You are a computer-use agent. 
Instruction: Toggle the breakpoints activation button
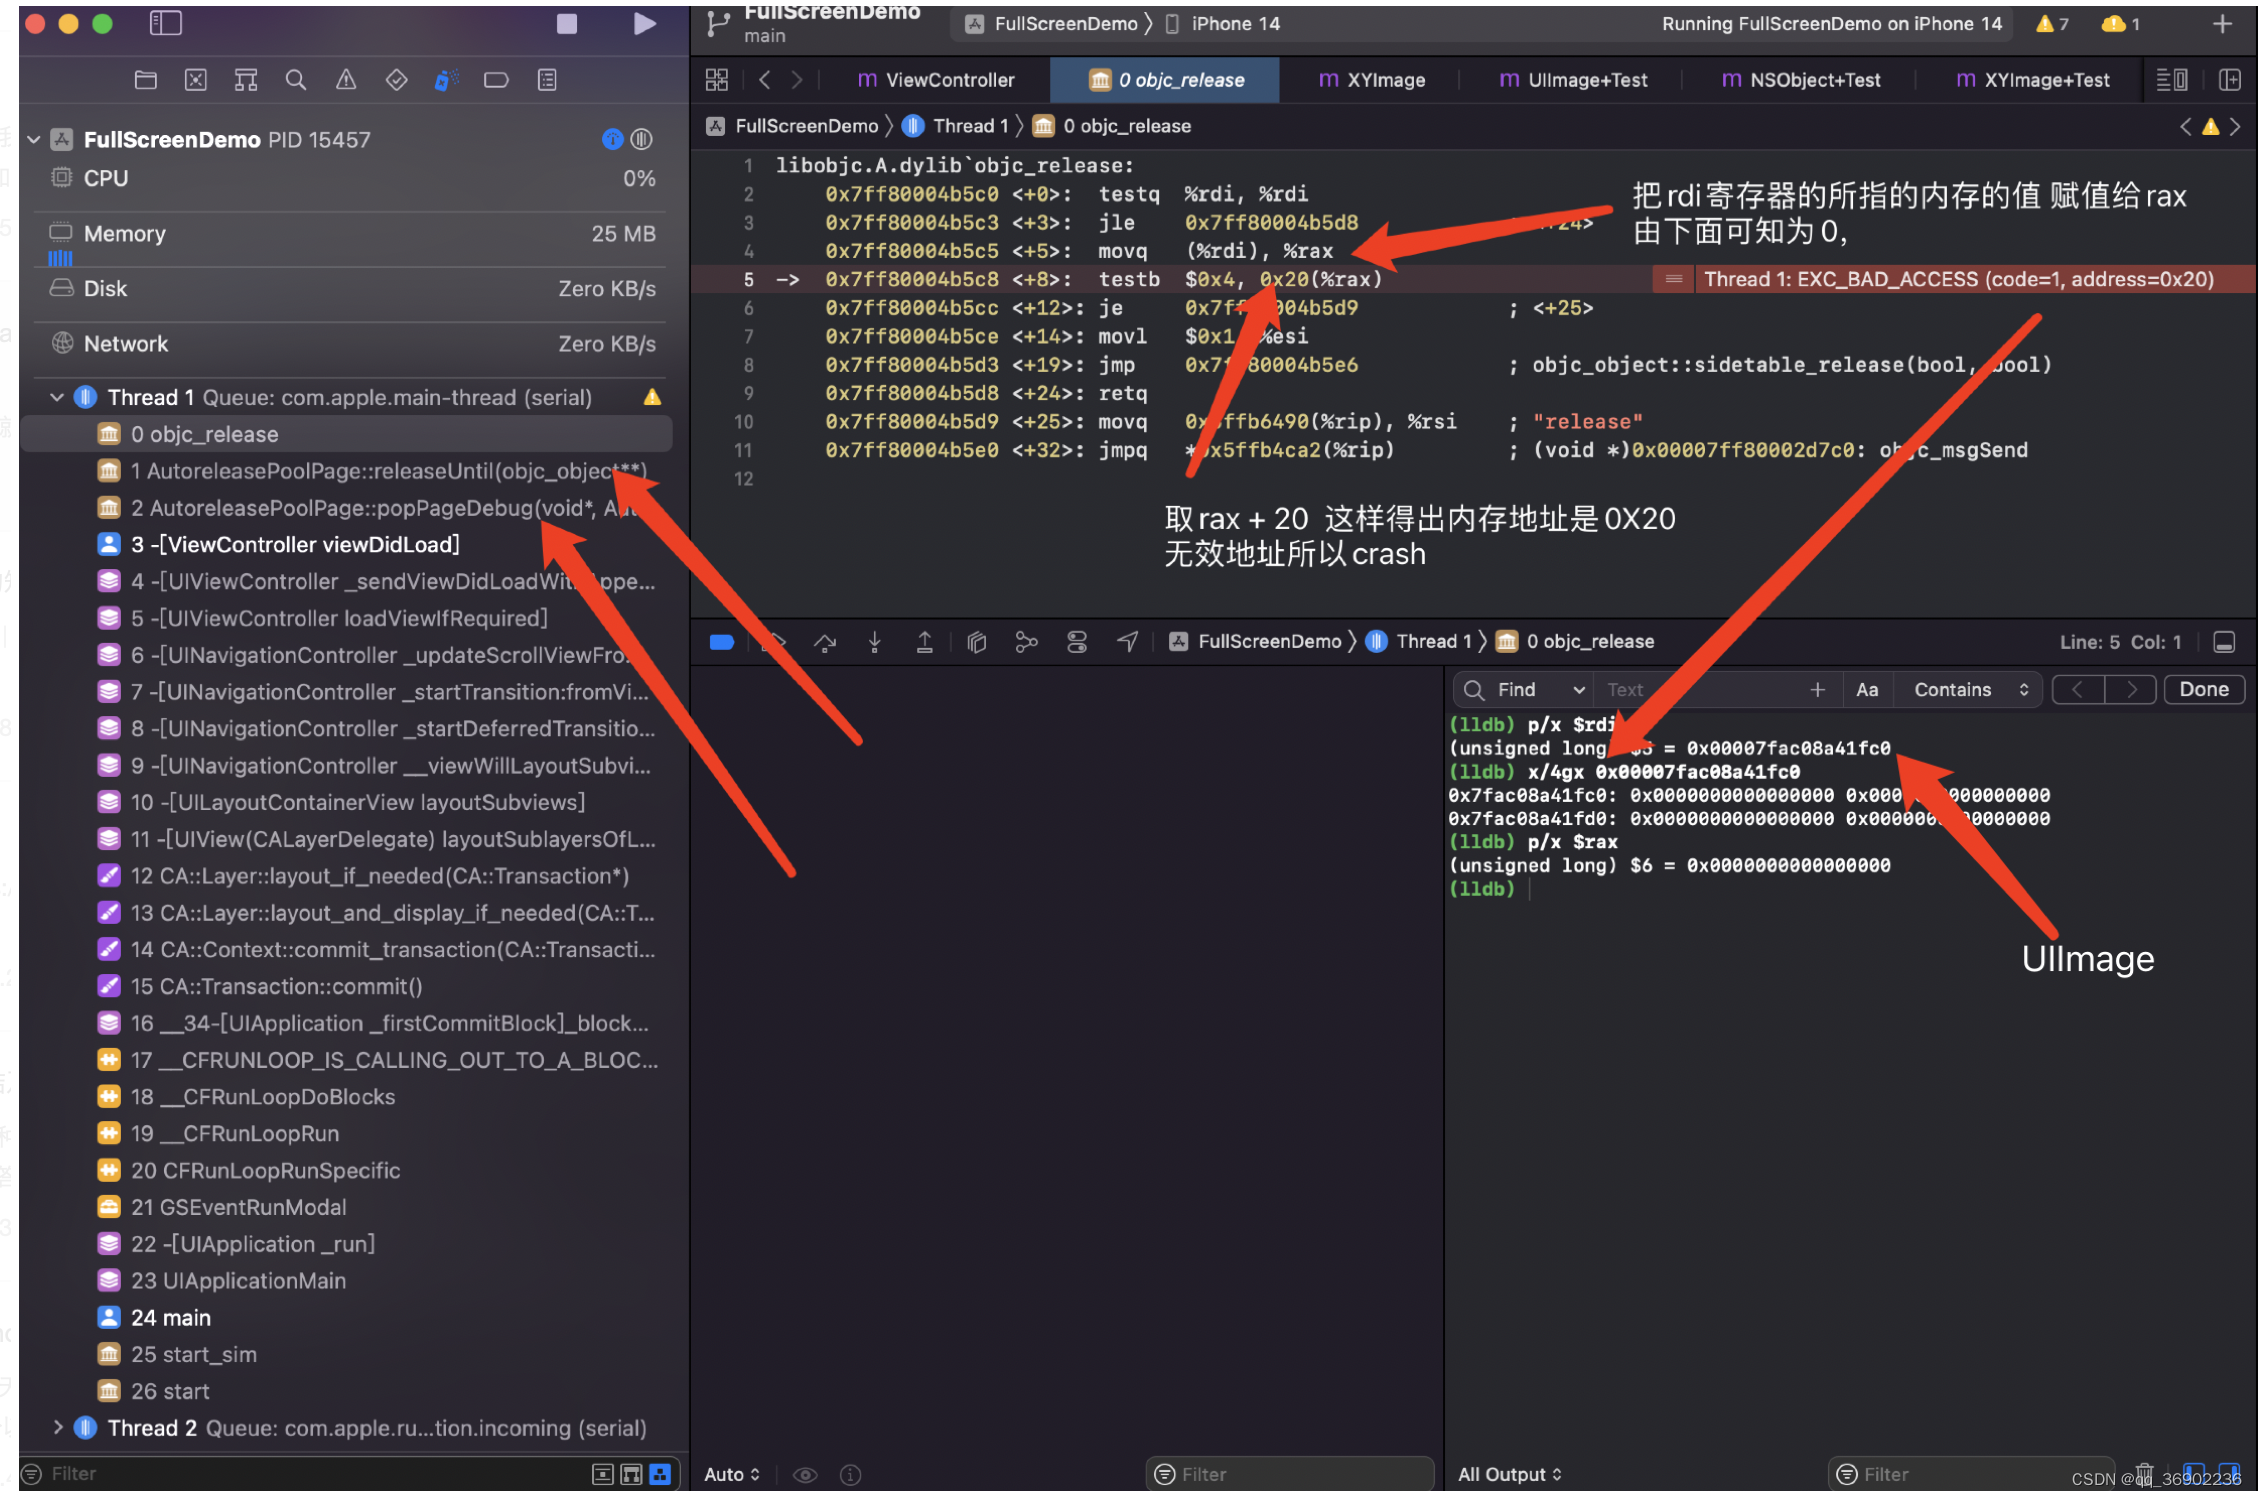point(722,642)
